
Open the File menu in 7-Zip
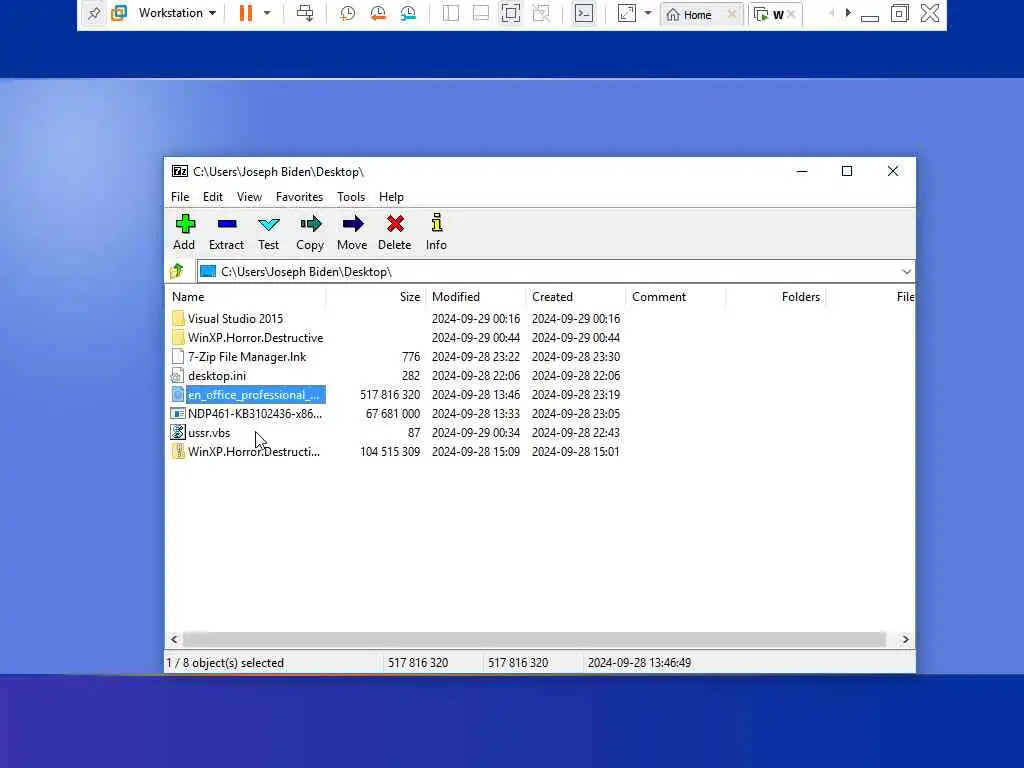(180, 197)
